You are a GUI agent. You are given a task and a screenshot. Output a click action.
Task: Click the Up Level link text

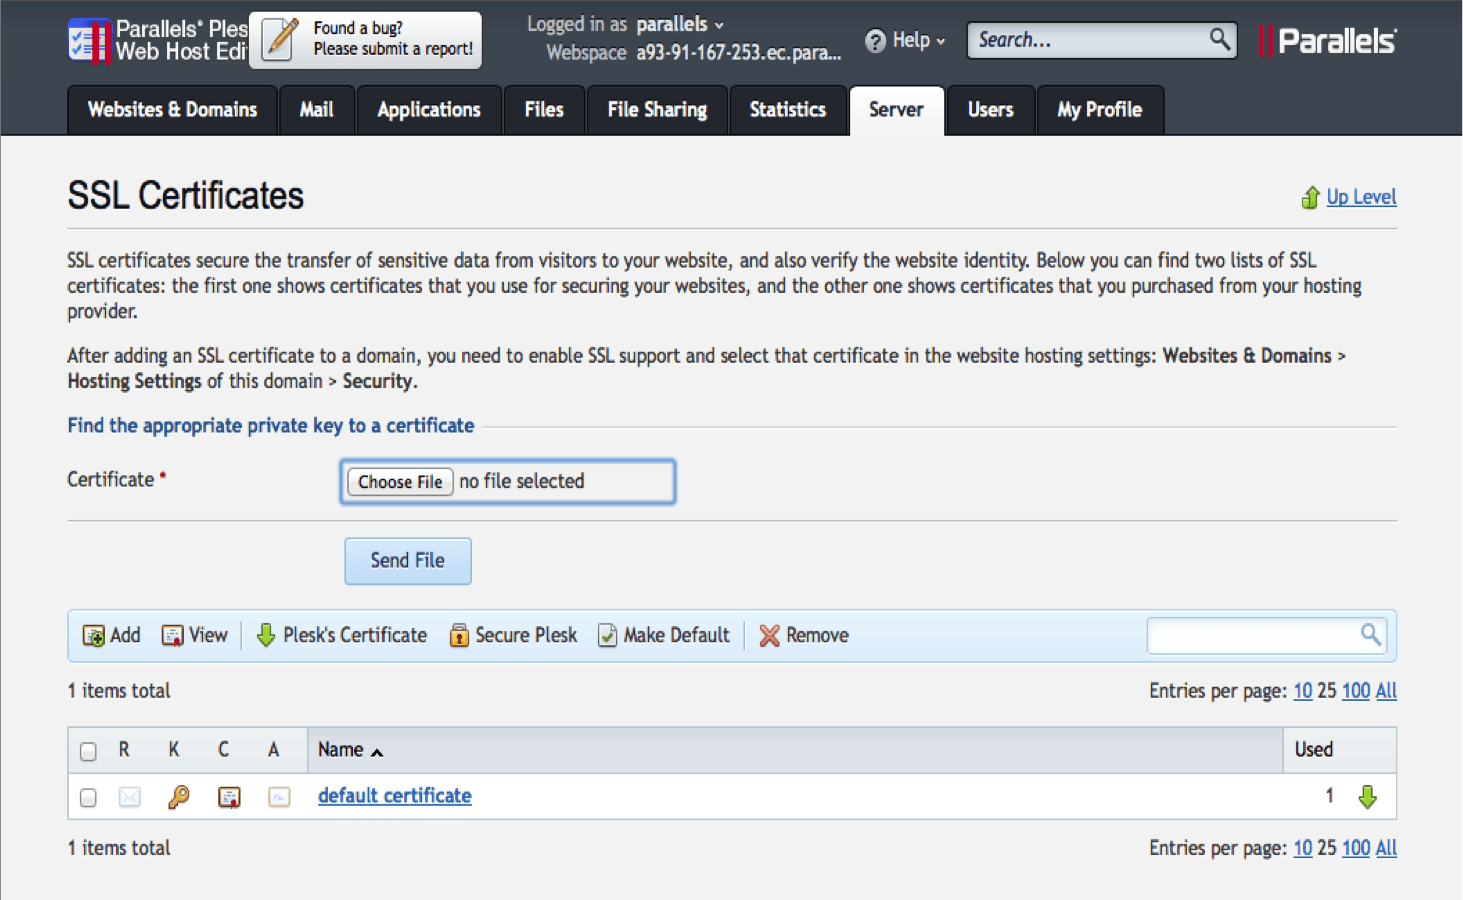1362,197
